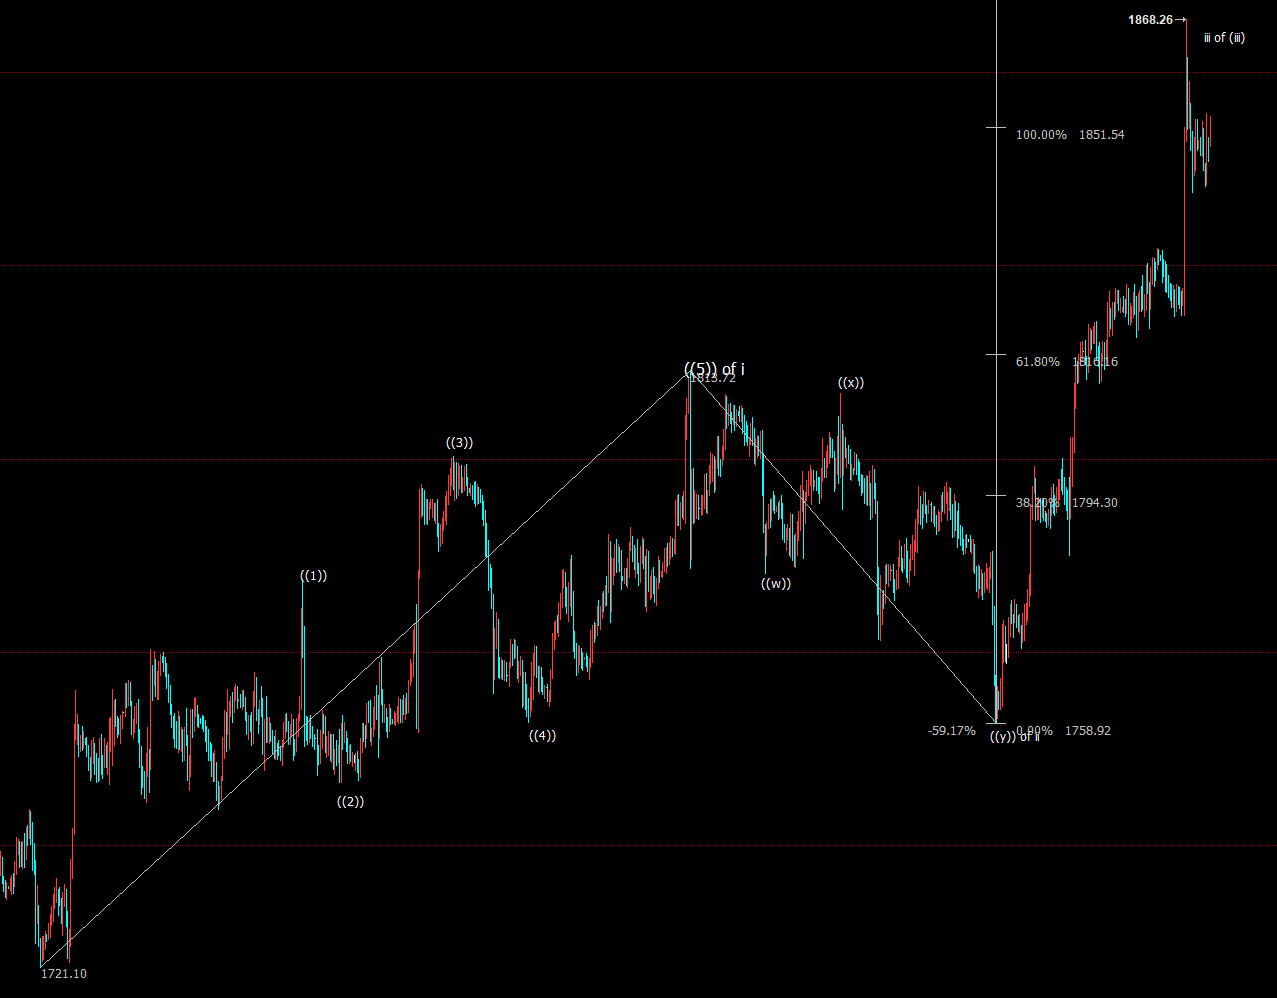
Task: Click the ((5)) of i label
Action: coord(714,370)
